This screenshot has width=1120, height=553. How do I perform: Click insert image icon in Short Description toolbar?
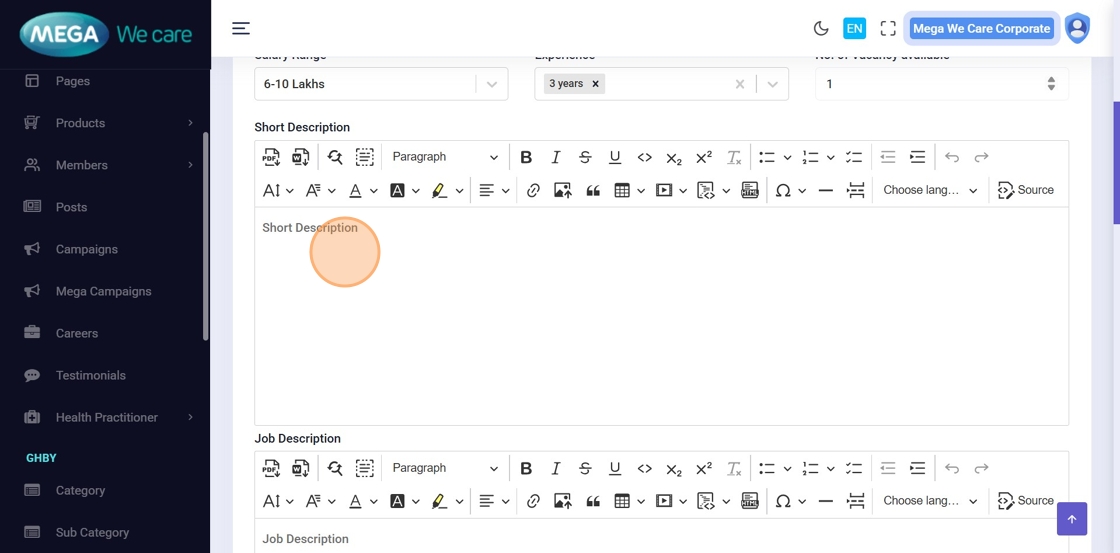coord(563,190)
